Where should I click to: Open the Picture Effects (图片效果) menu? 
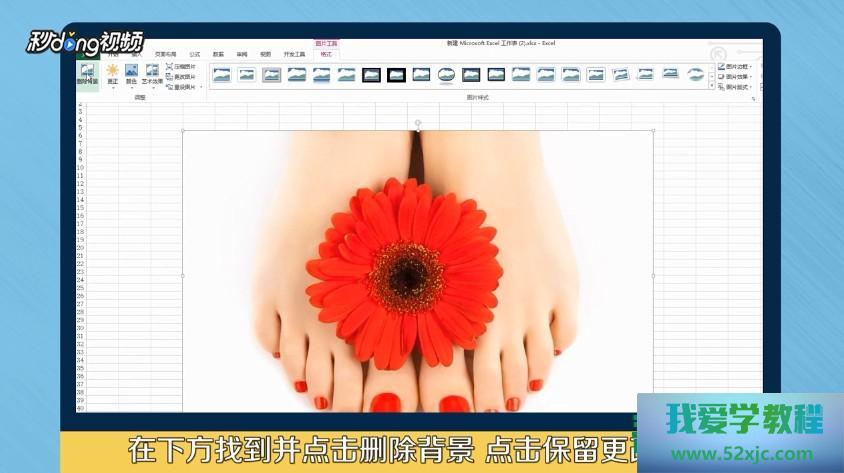(x=735, y=77)
